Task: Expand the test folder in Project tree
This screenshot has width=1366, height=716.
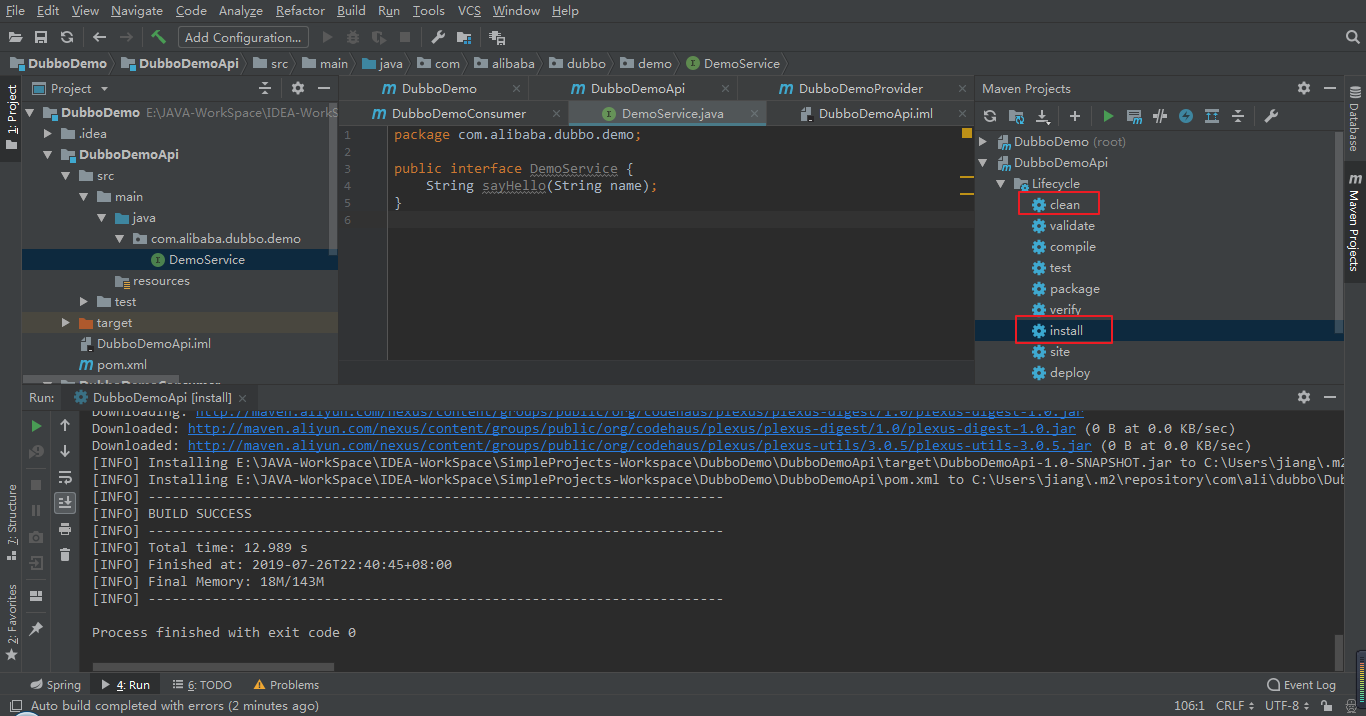Action: coord(84,301)
